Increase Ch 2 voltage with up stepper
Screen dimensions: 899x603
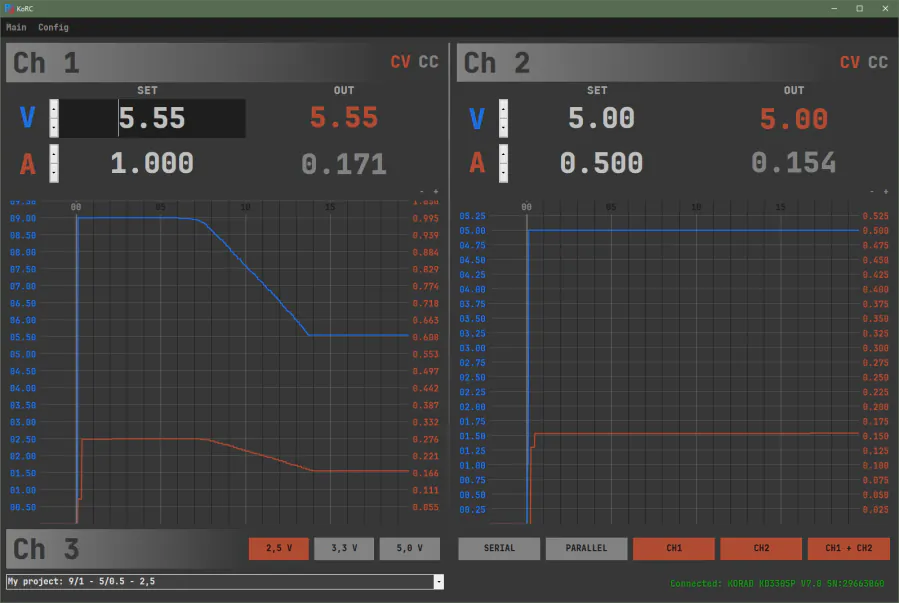(503, 108)
